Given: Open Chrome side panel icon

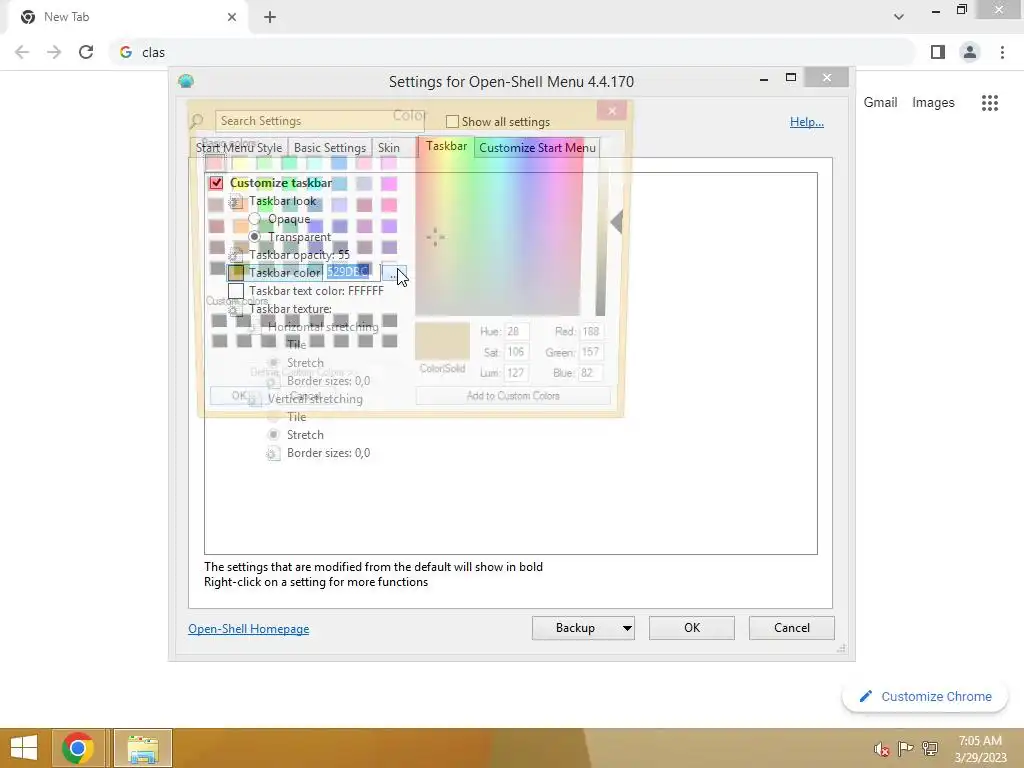Looking at the screenshot, I should [938, 52].
